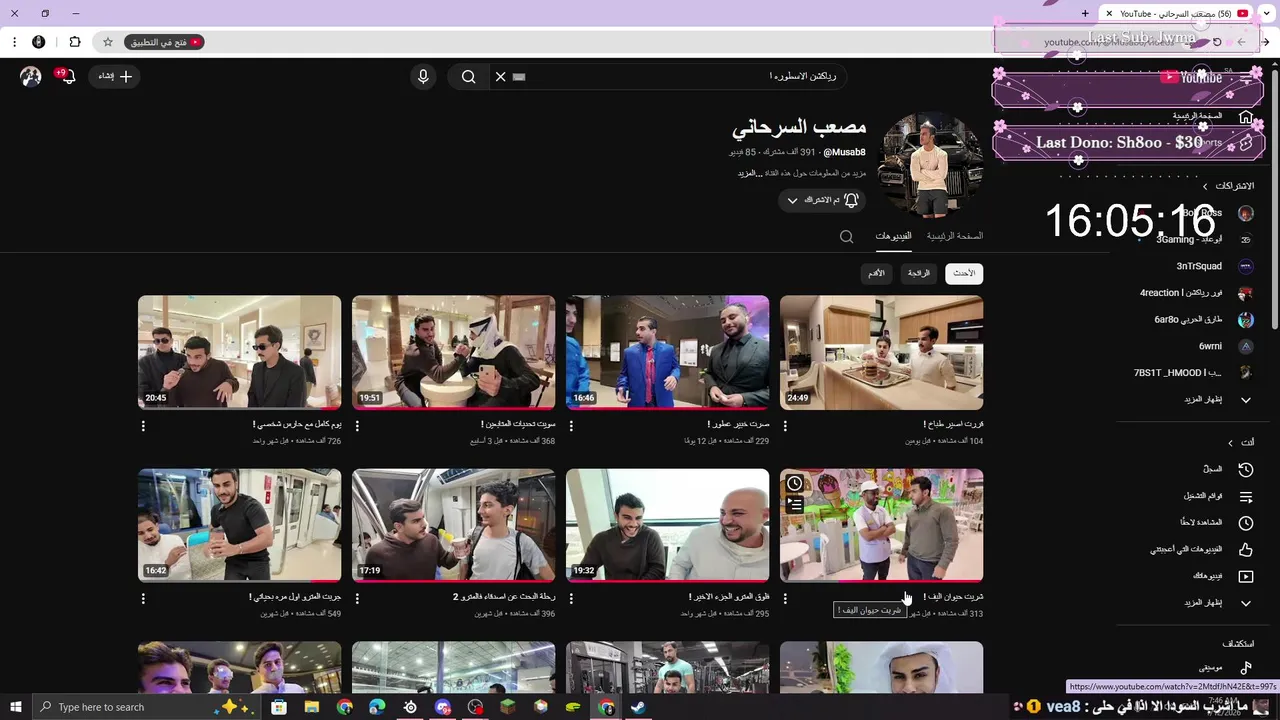Open Microsoft Store from taskbar

point(279,707)
